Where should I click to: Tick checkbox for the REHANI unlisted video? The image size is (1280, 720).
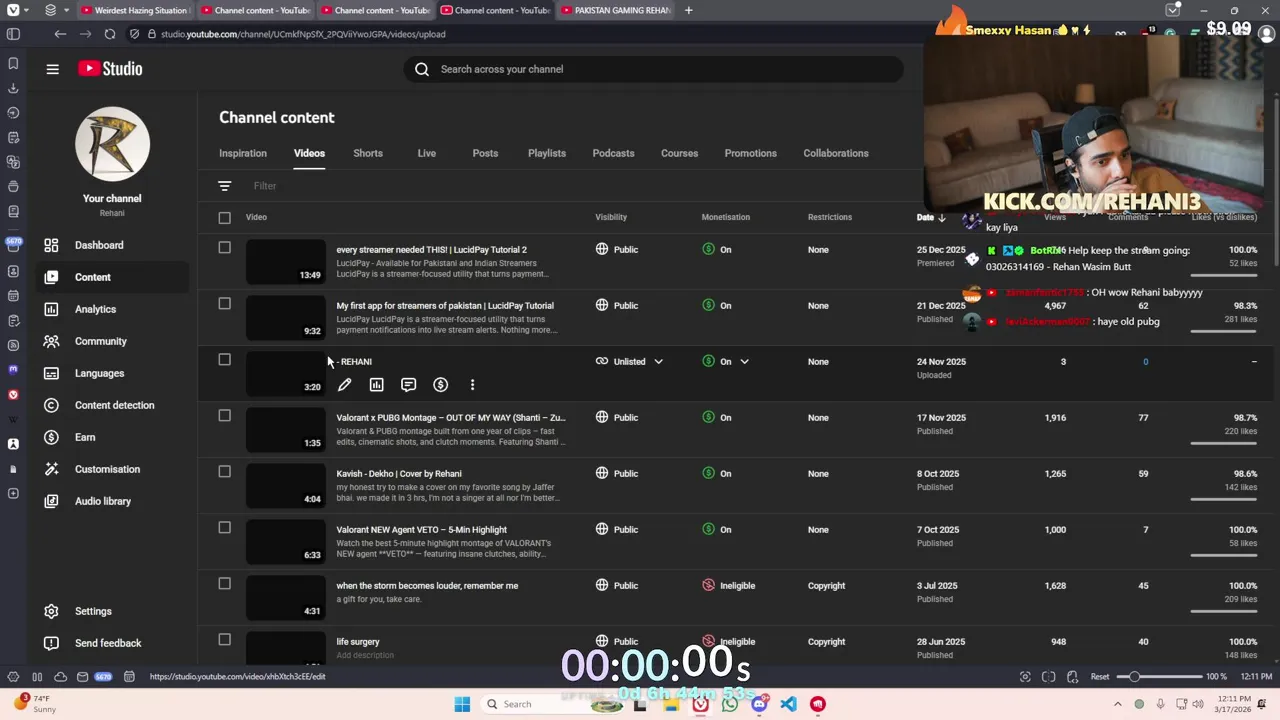pyautogui.click(x=225, y=360)
